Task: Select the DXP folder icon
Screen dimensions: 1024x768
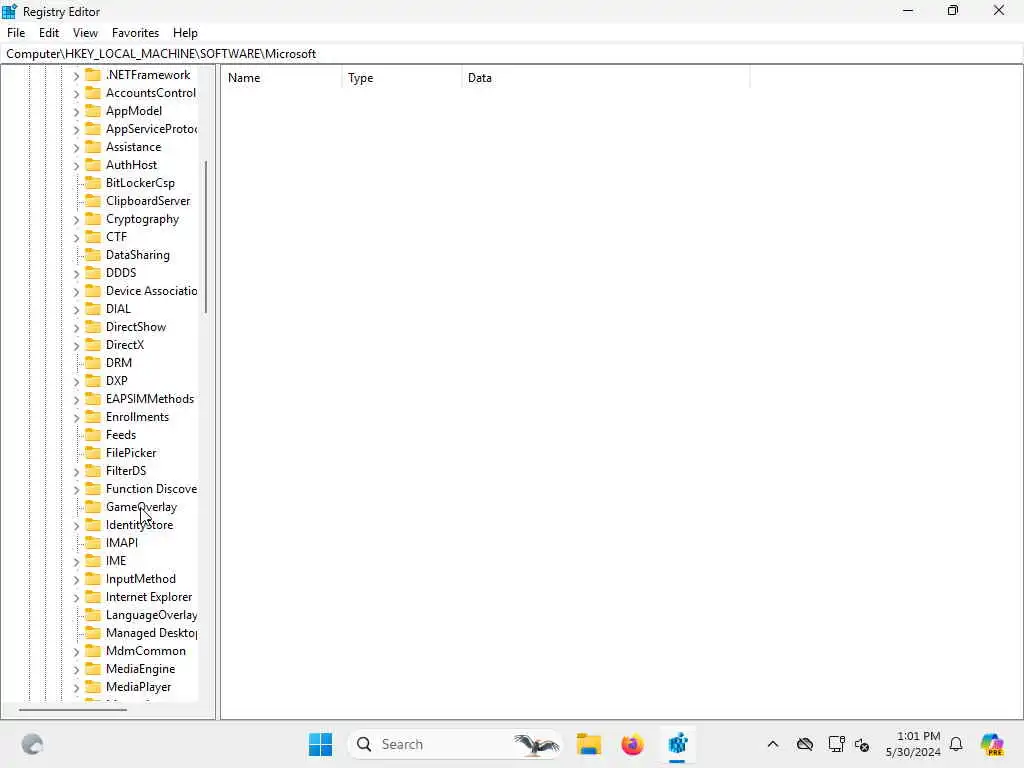Action: (93, 381)
